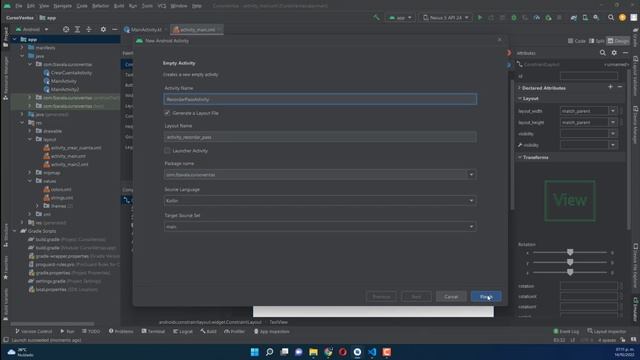Click the Profile app icon
Image resolution: width=640 pixels, height=360 pixels.
(x=537, y=18)
